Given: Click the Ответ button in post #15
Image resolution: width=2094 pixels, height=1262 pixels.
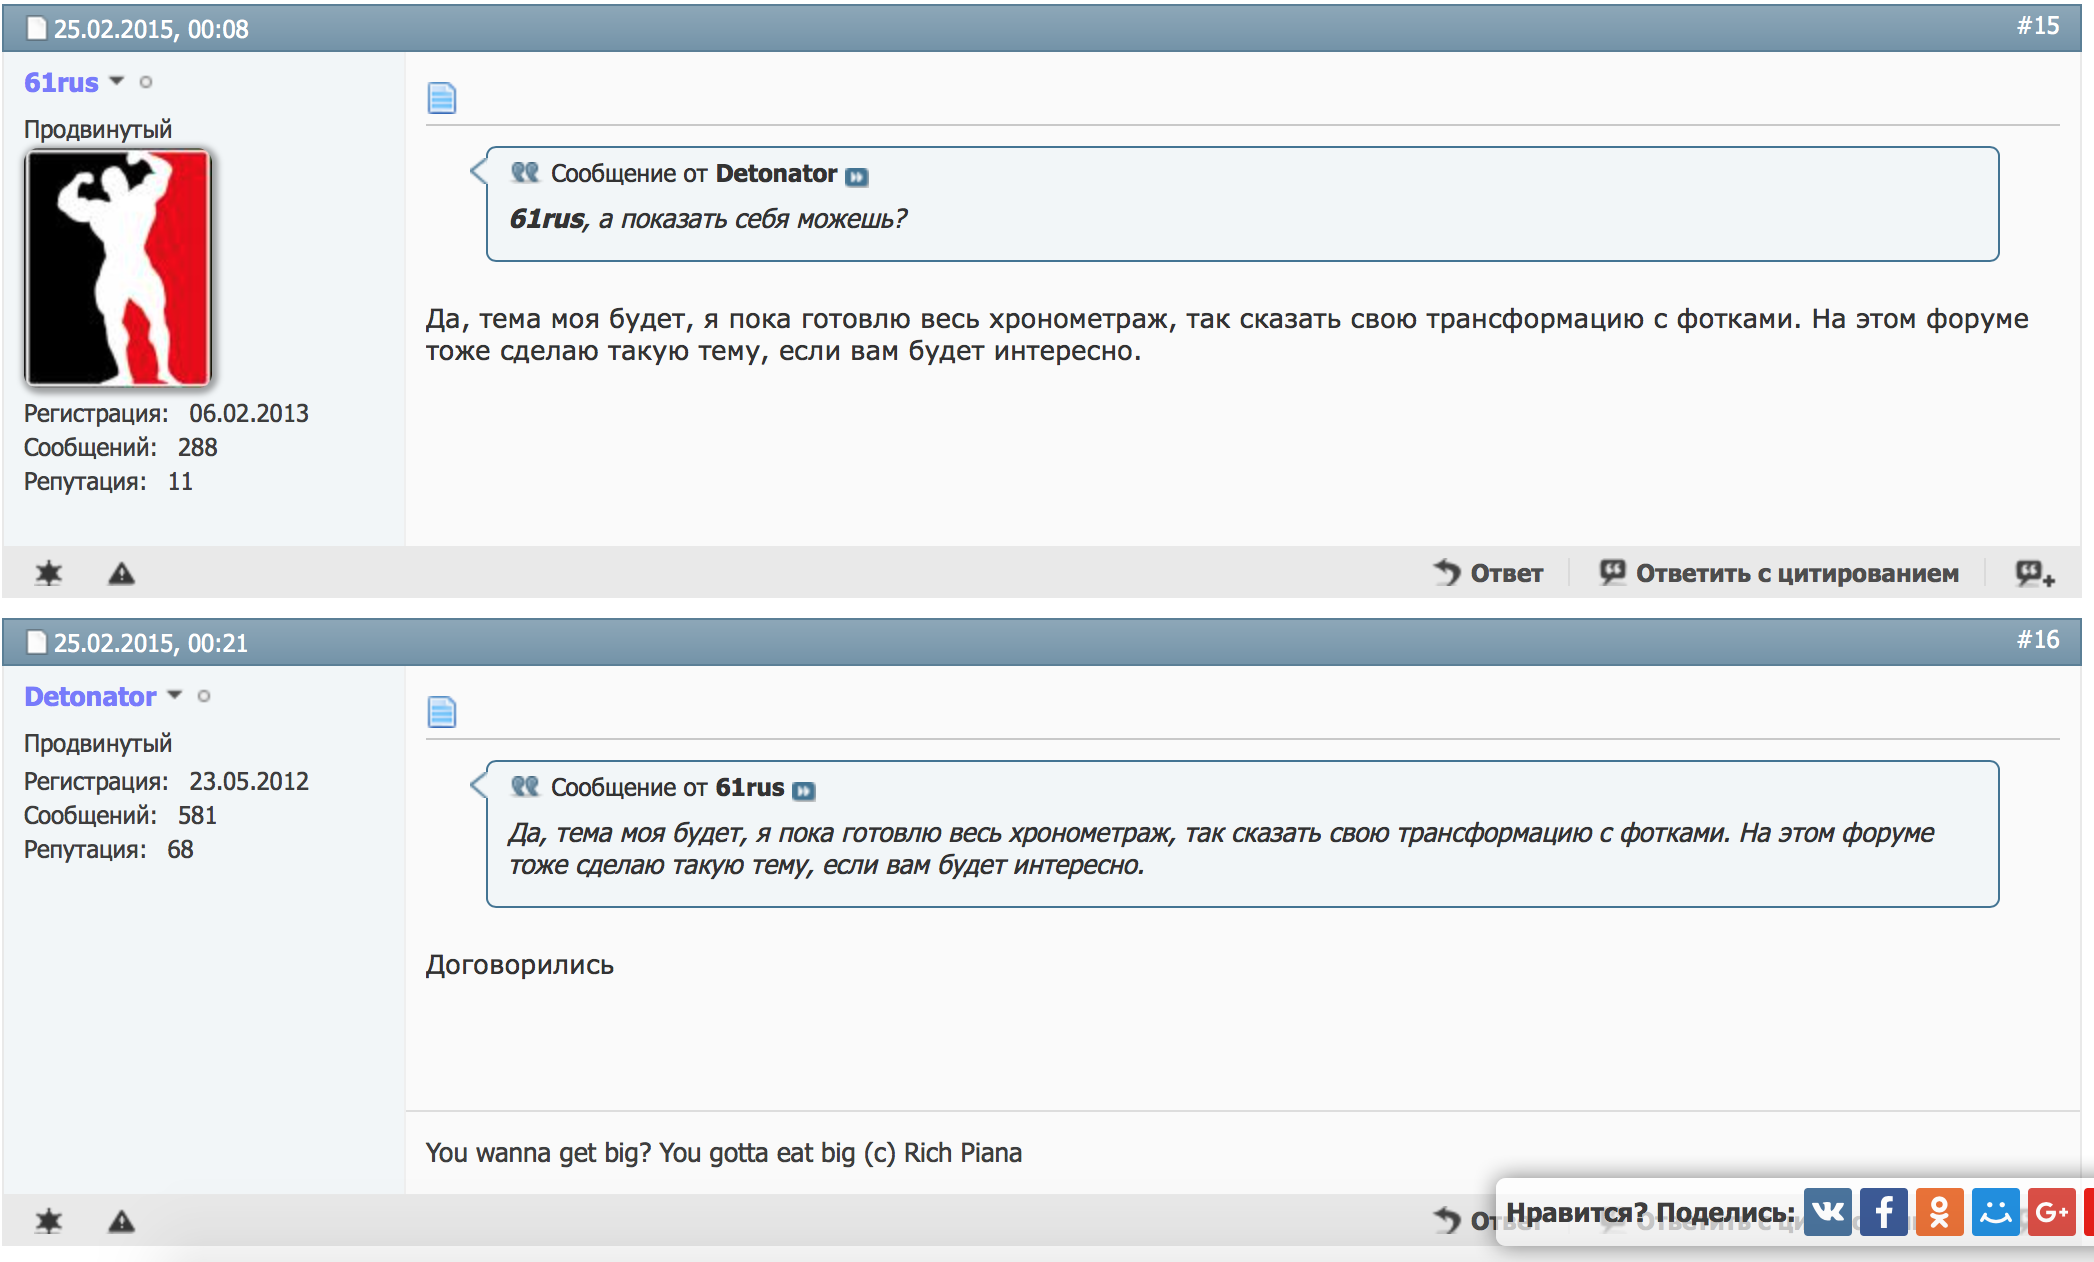Looking at the screenshot, I should pyautogui.click(x=1489, y=573).
